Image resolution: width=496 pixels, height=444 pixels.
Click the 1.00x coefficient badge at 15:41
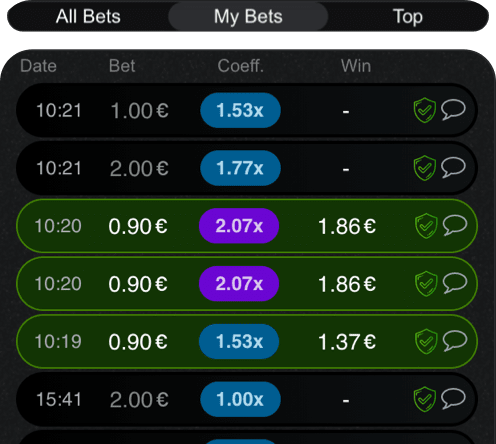(x=240, y=399)
